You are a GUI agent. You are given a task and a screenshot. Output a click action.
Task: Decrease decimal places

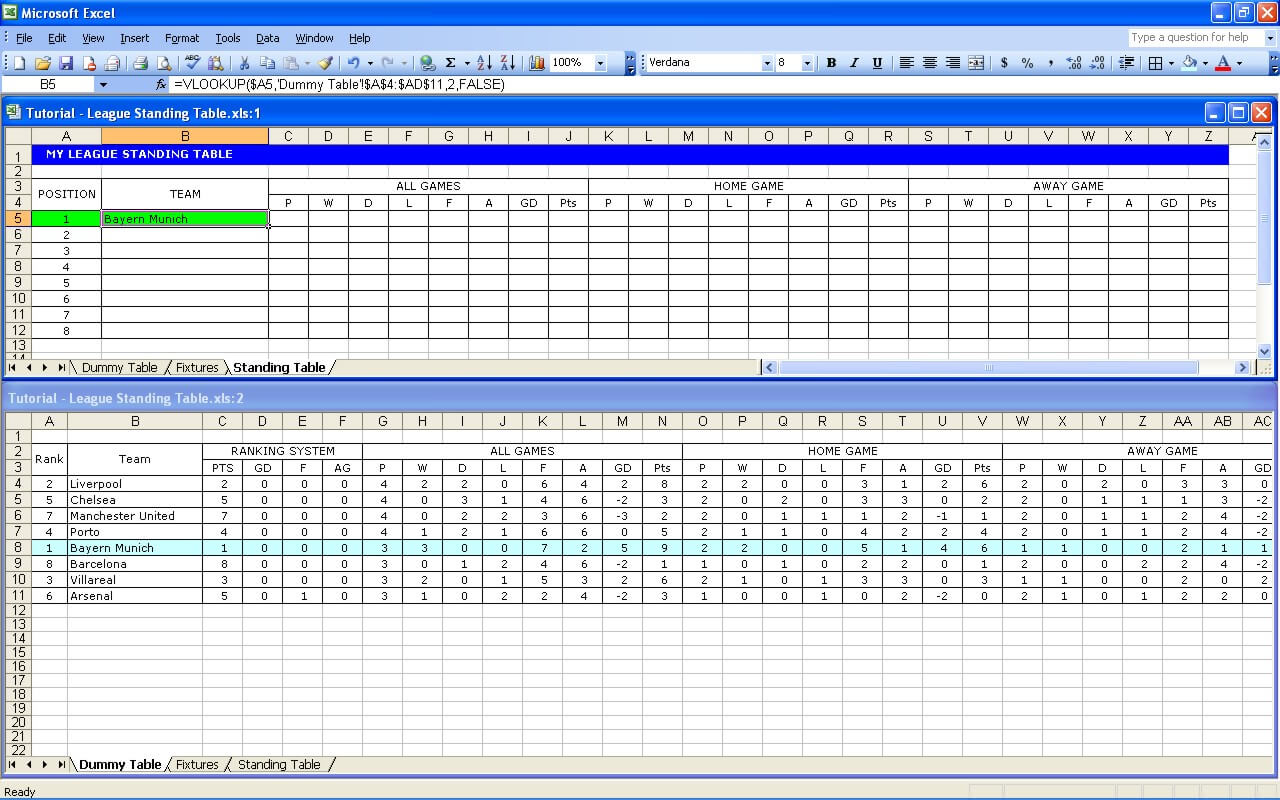(x=1097, y=63)
